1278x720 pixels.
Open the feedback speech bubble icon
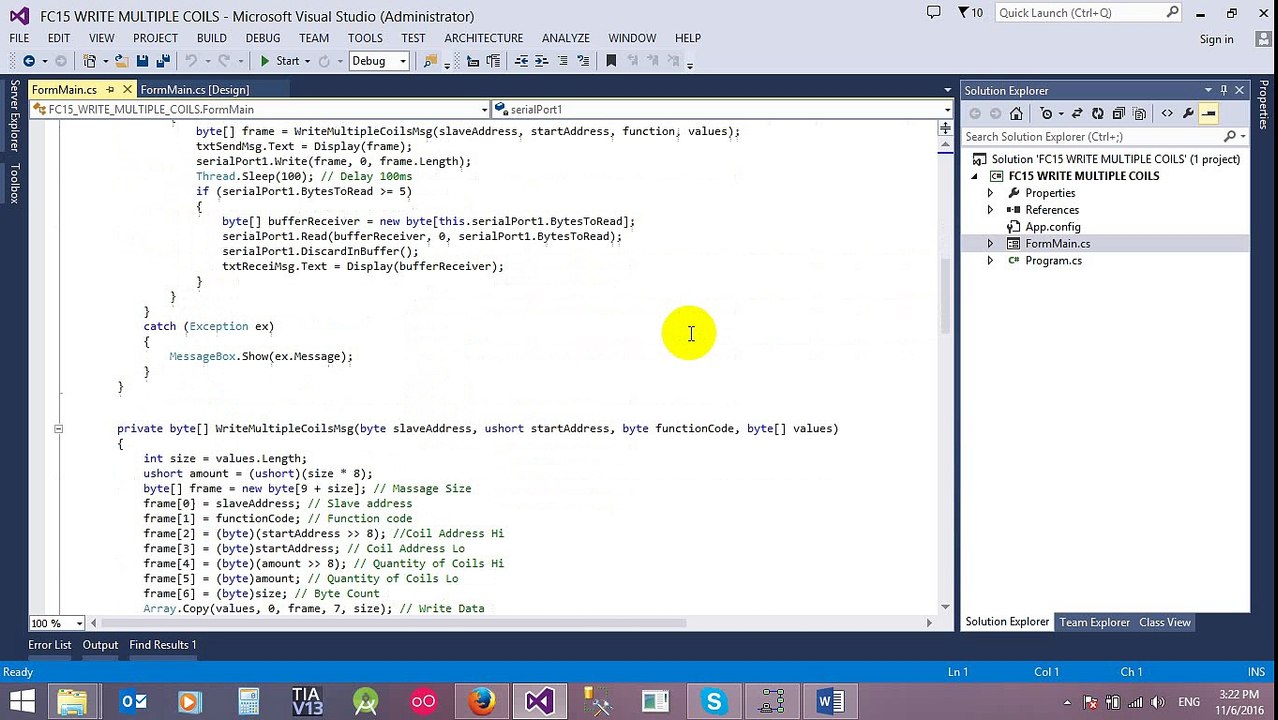pos(933,13)
